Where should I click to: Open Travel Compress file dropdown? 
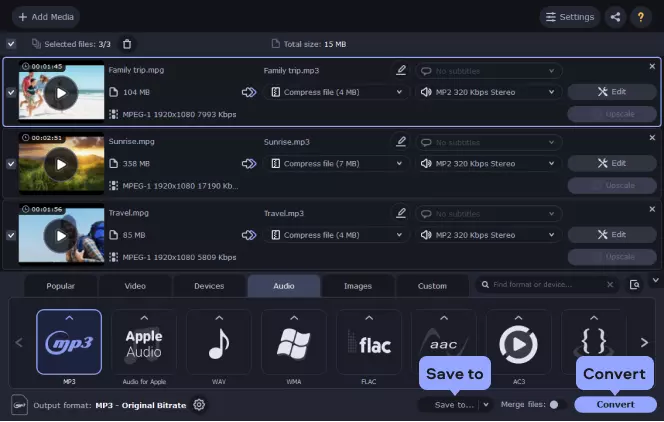337,235
